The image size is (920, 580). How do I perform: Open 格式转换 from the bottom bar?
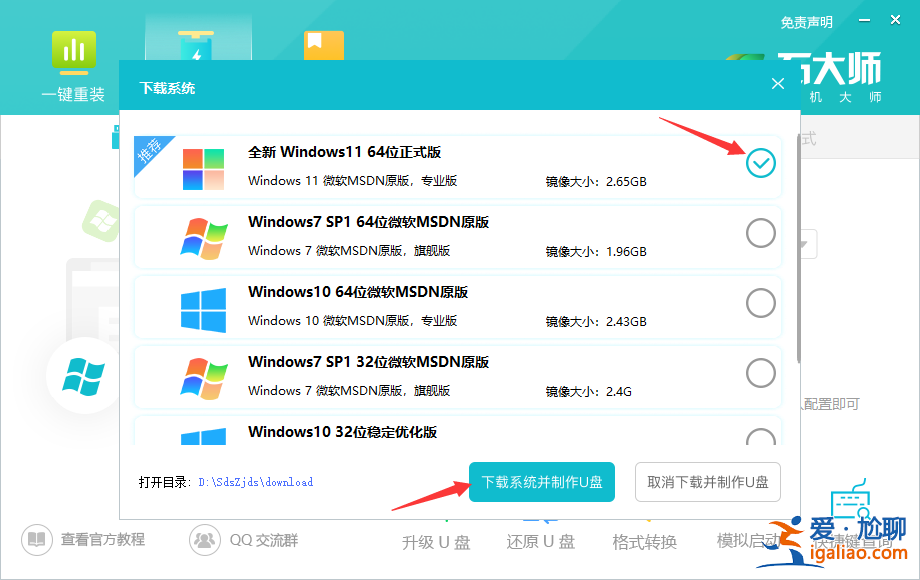pos(643,541)
